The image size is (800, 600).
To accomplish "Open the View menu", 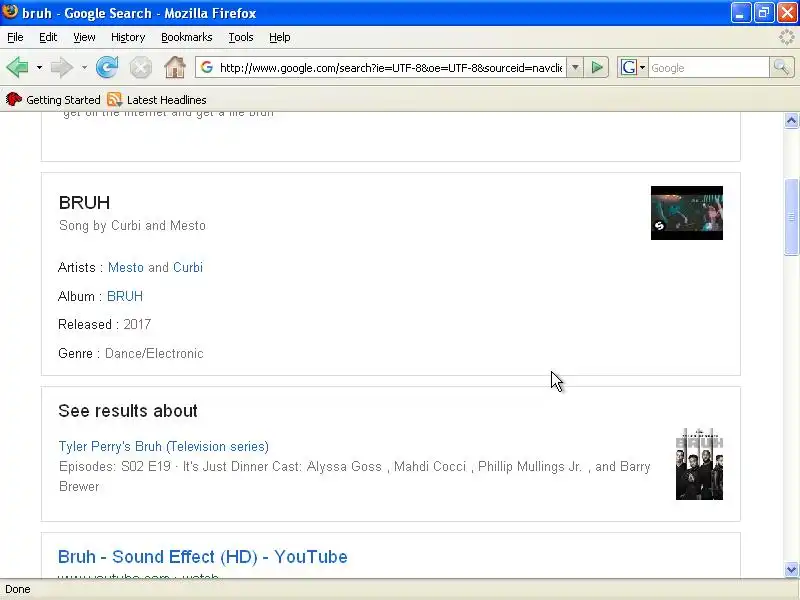I will point(84,37).
